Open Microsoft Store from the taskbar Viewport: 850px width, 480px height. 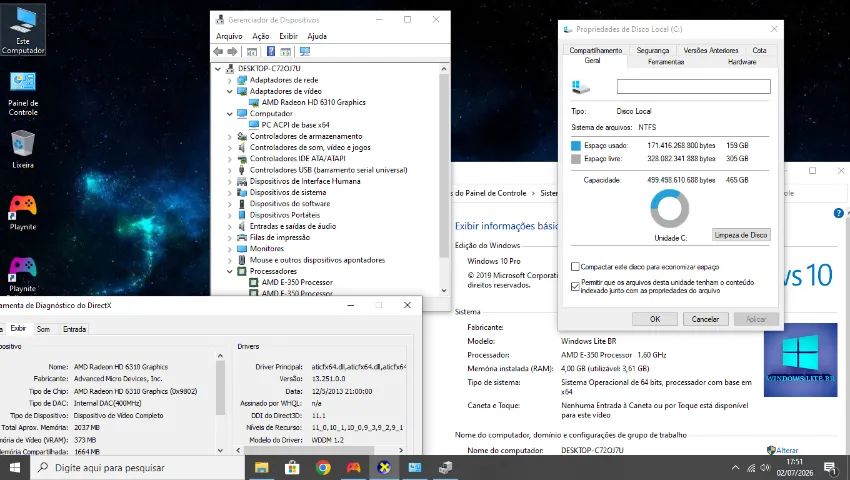click(292, 468)
